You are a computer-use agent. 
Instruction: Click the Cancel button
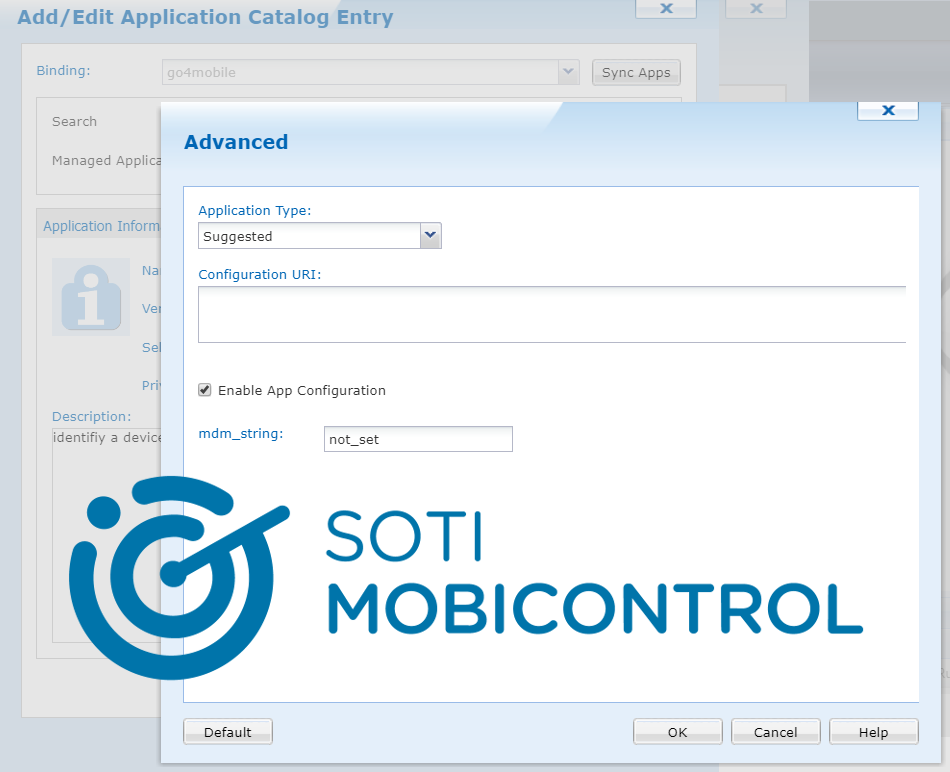776,732
